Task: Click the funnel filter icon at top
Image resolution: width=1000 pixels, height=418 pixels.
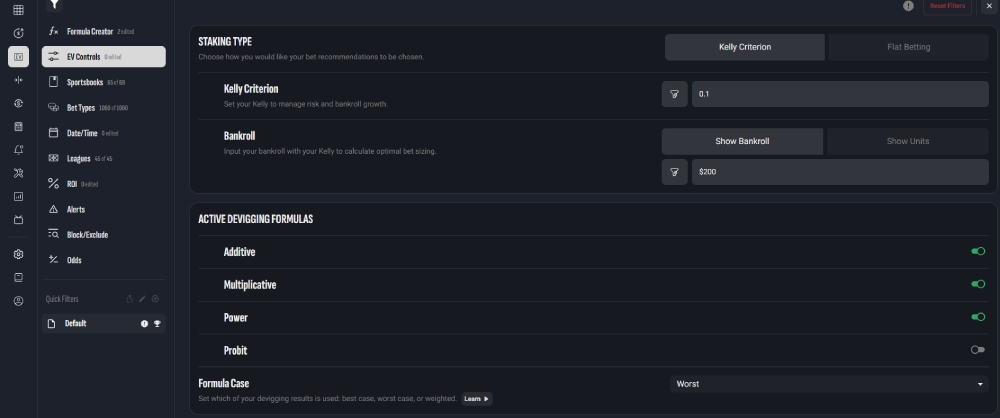Action: (x=55, y=4)
